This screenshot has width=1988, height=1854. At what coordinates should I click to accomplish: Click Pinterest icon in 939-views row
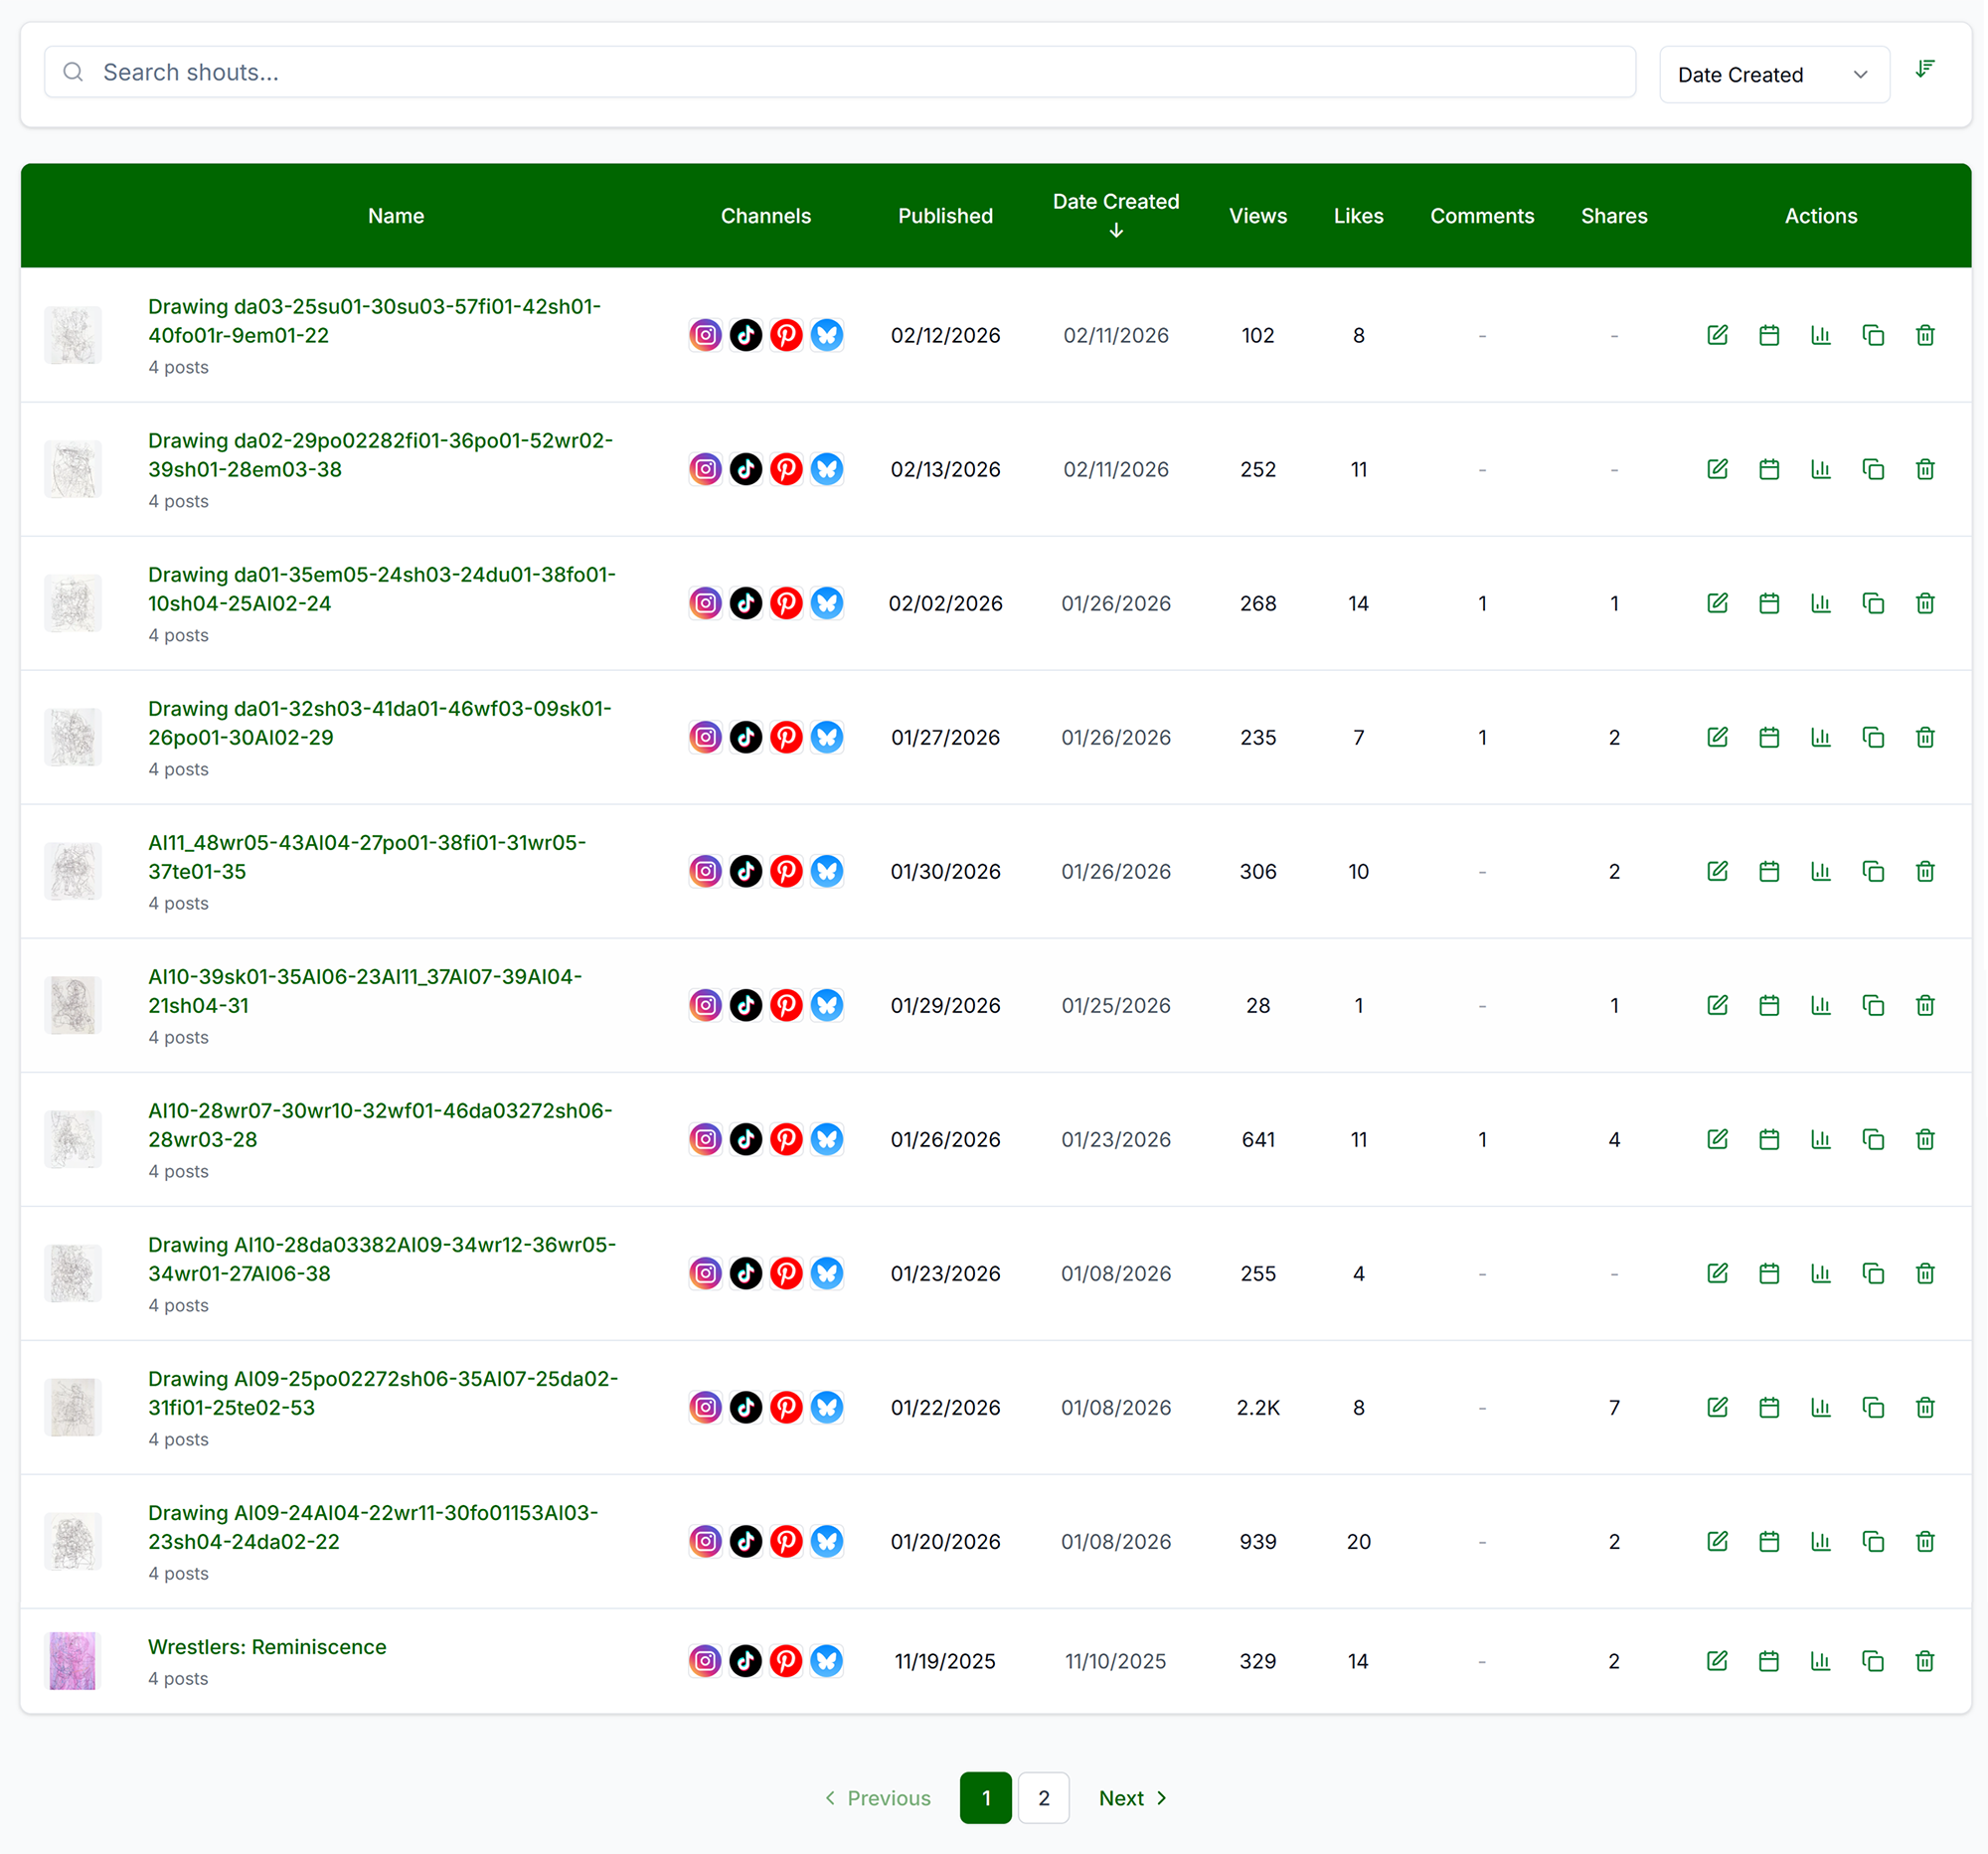pyautogui.click(x=786, y=1541)
